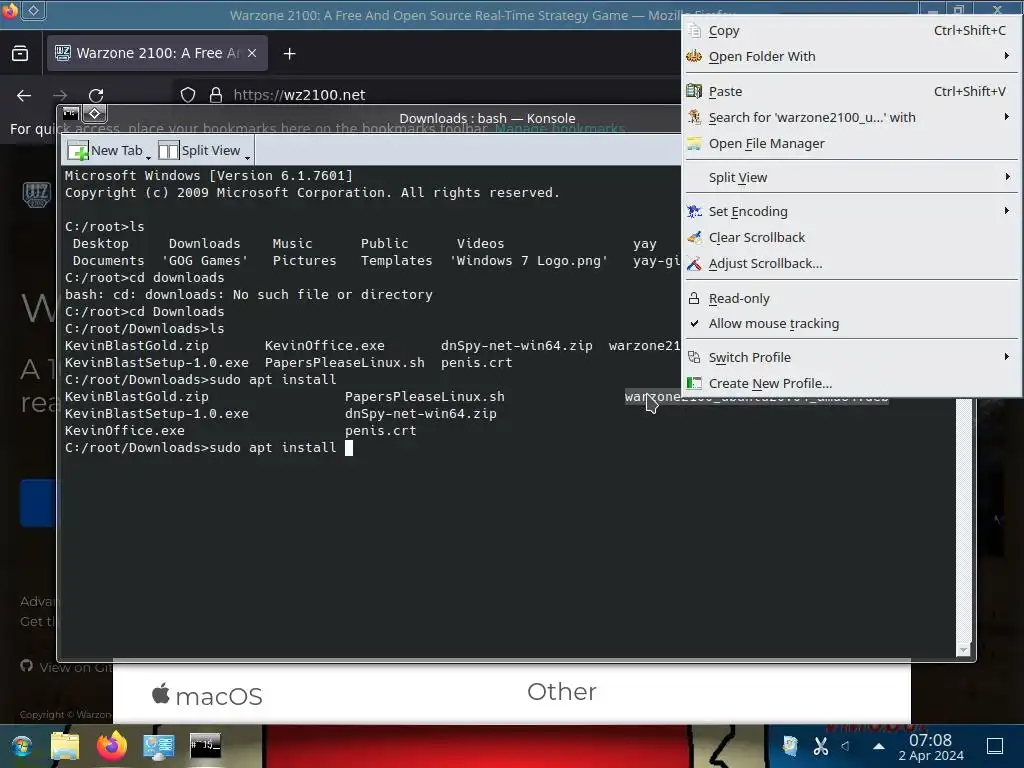Expand Switch Profile submenu
Viewport: 1024px width, 768px height.
pyautogui.click(x=851, y=358)
